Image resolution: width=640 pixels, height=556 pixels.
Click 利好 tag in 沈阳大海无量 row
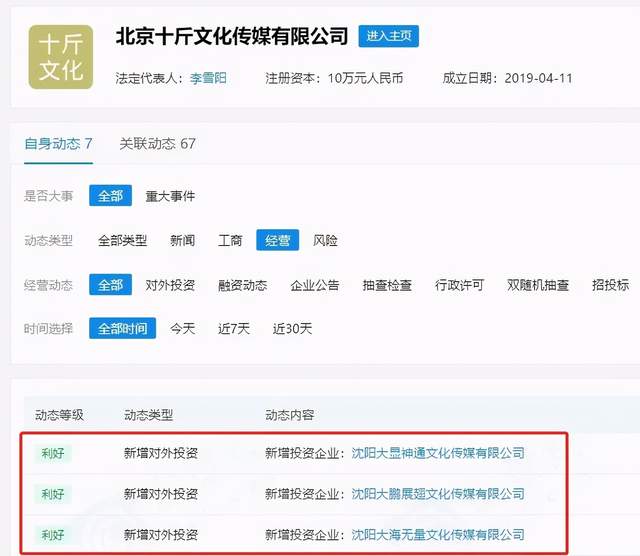(53, 535)
